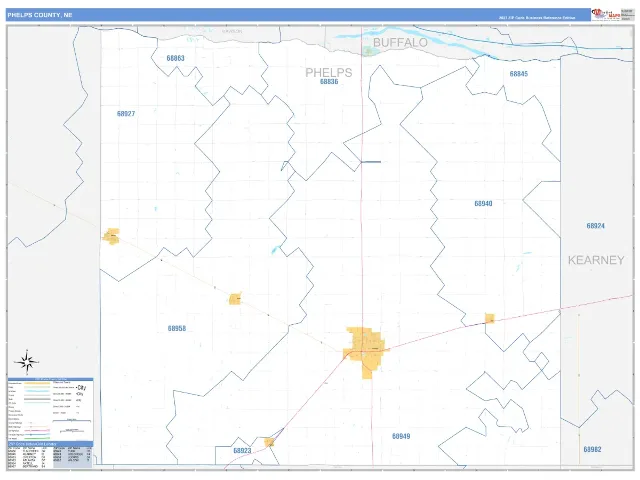This screenshot has height=480, width=640.
Task: Click the yellow line sample in the legend
Action: coord(37,383)
